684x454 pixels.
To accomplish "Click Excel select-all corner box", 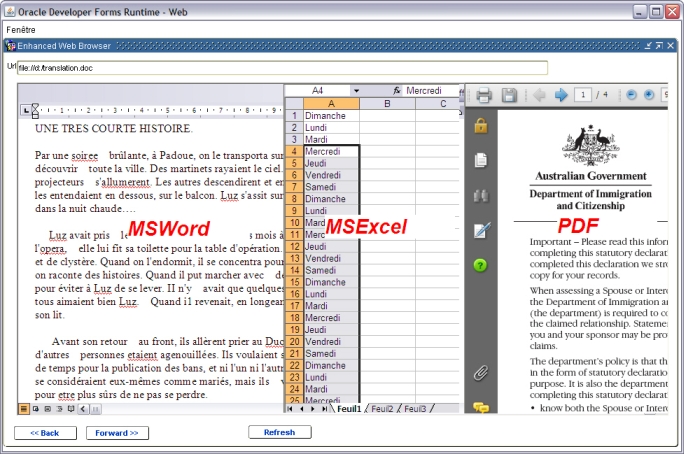I will pyautogui.click(x=294, y=104).
